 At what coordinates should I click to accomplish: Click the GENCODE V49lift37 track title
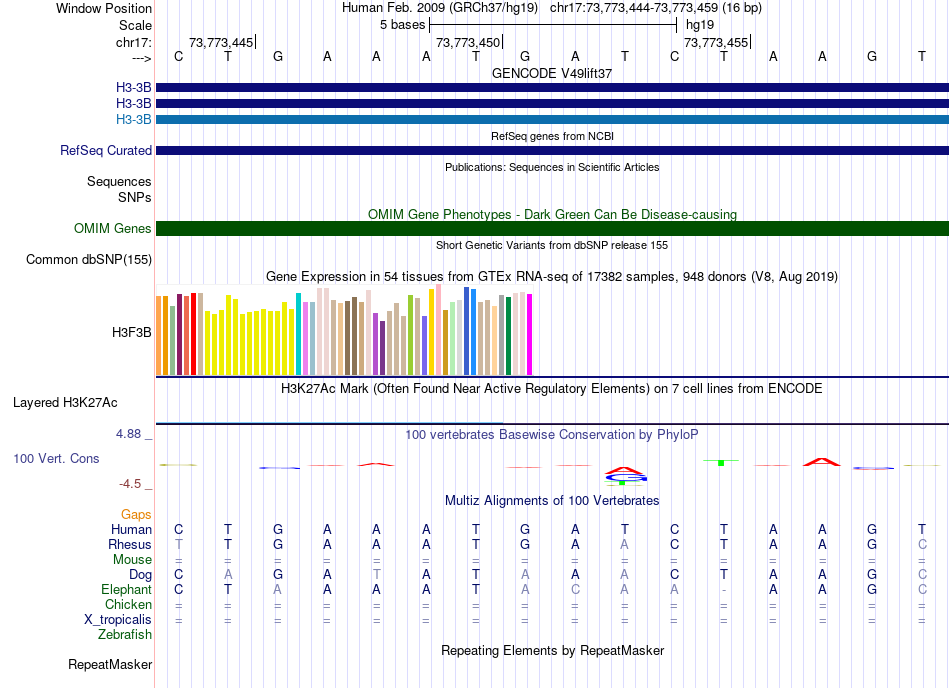click(552, 73)
